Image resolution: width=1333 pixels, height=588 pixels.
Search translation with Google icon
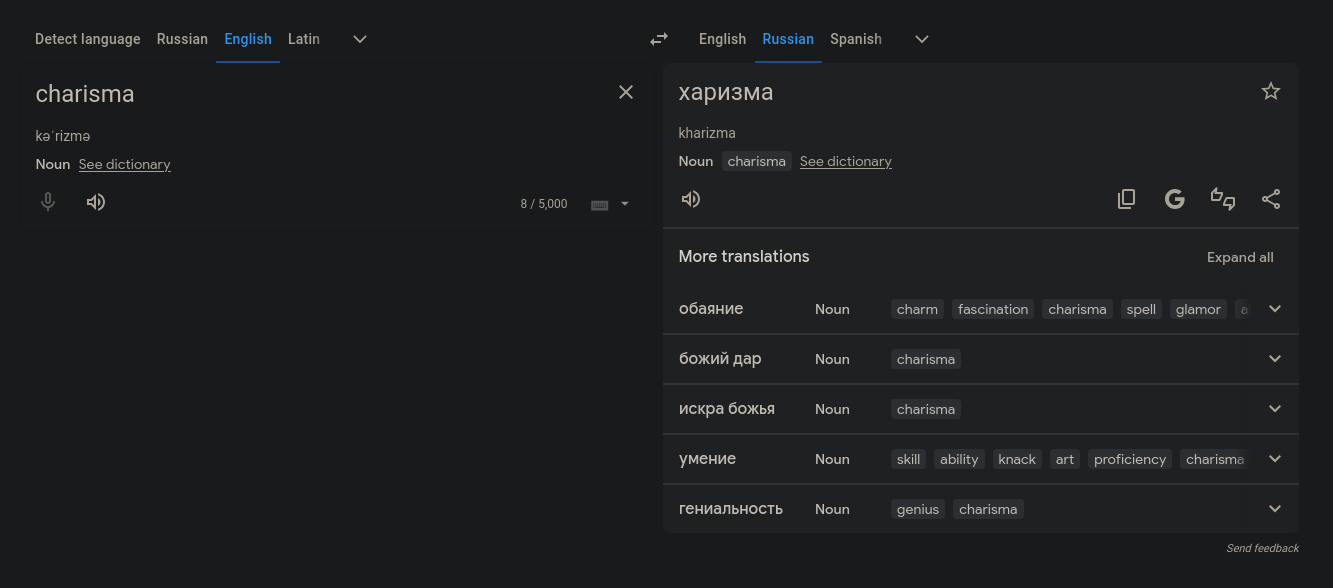pos(1175,199)
